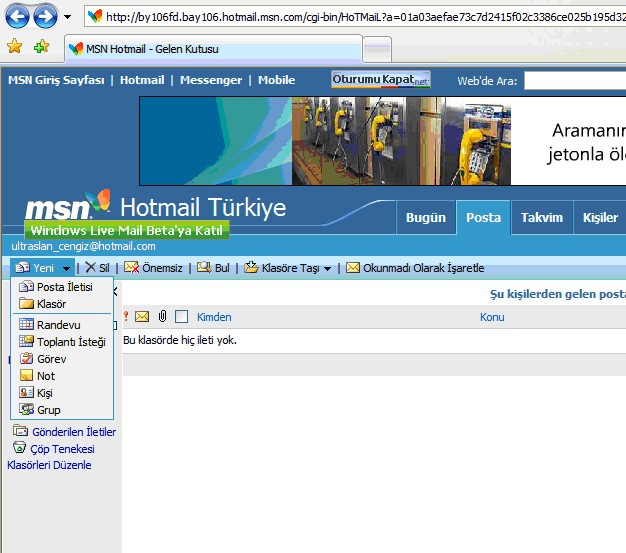626x553 pixels.
Task: Open the Gönderilen İletiler folder
Action: click(74, 432)
